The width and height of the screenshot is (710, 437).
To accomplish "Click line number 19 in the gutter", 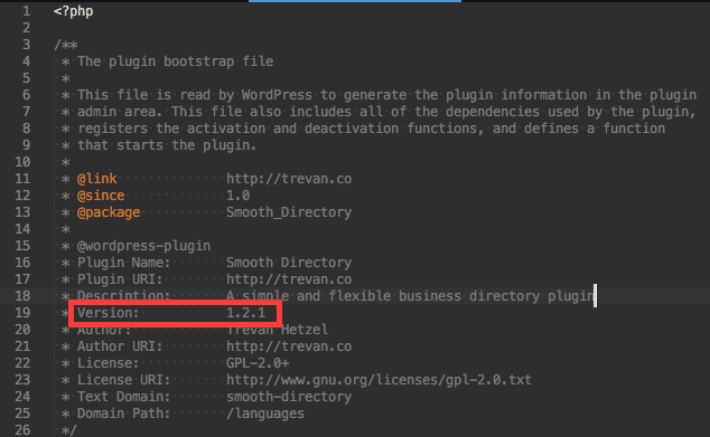I will [x=23, y=312].
